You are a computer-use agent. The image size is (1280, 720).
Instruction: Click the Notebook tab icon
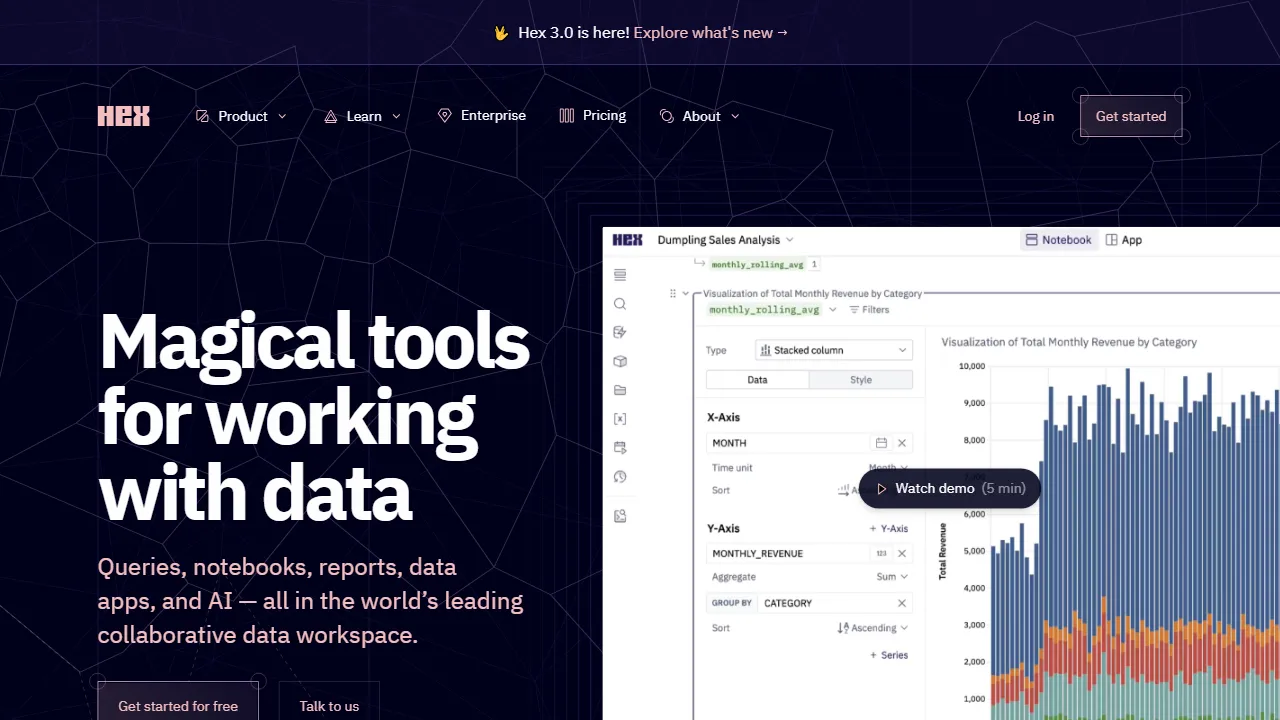[1032, 240]
